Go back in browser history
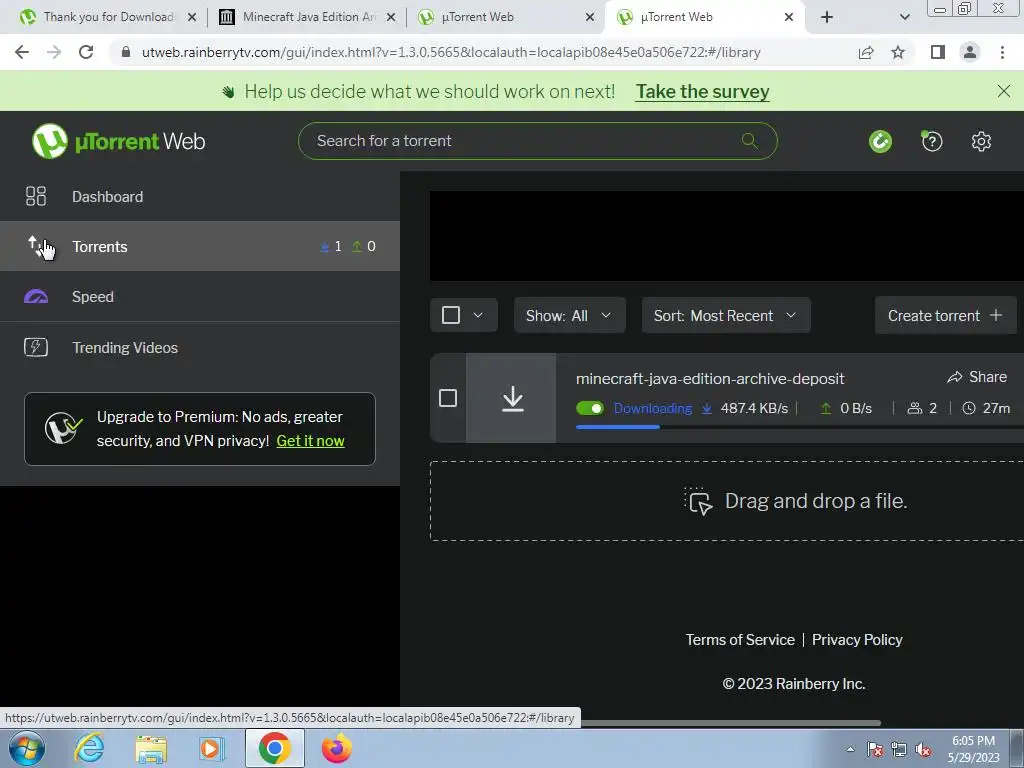 pos(22,52)
